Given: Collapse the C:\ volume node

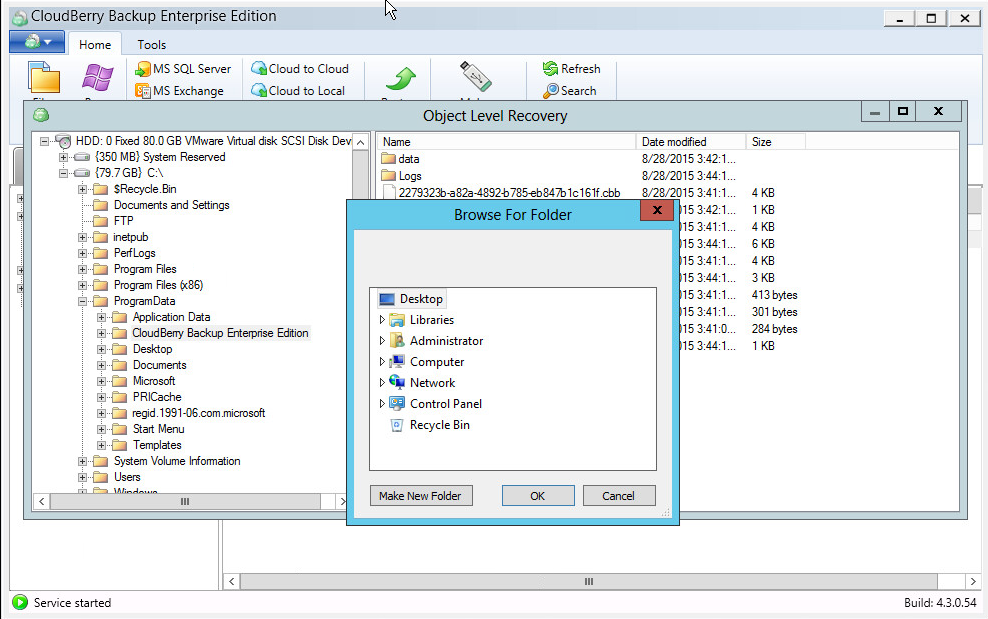Looking at the screenshot, I should pos(63,173).
